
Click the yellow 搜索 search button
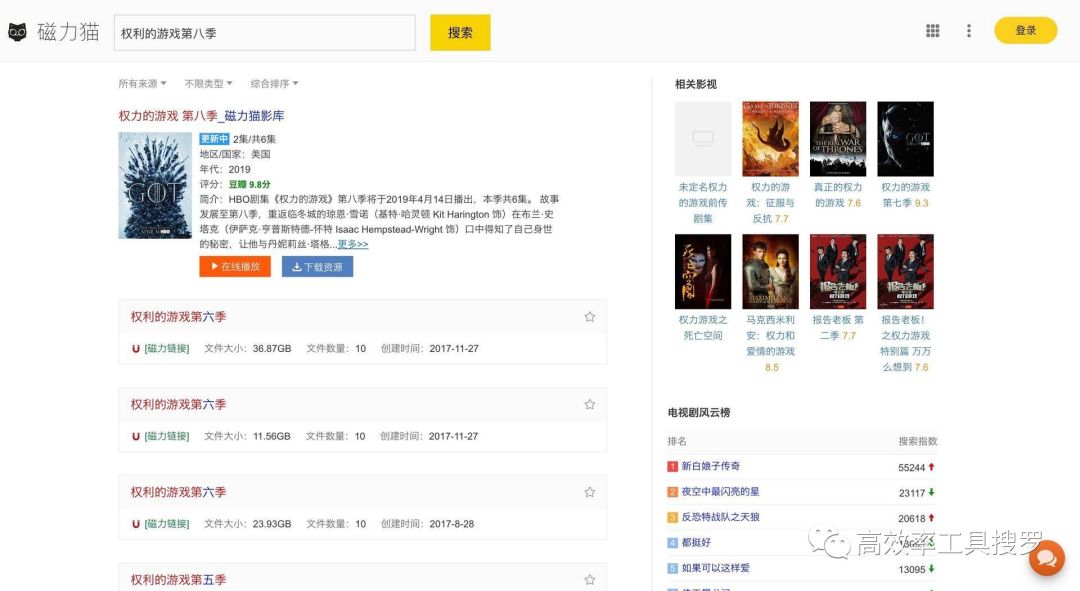[460, 32]
